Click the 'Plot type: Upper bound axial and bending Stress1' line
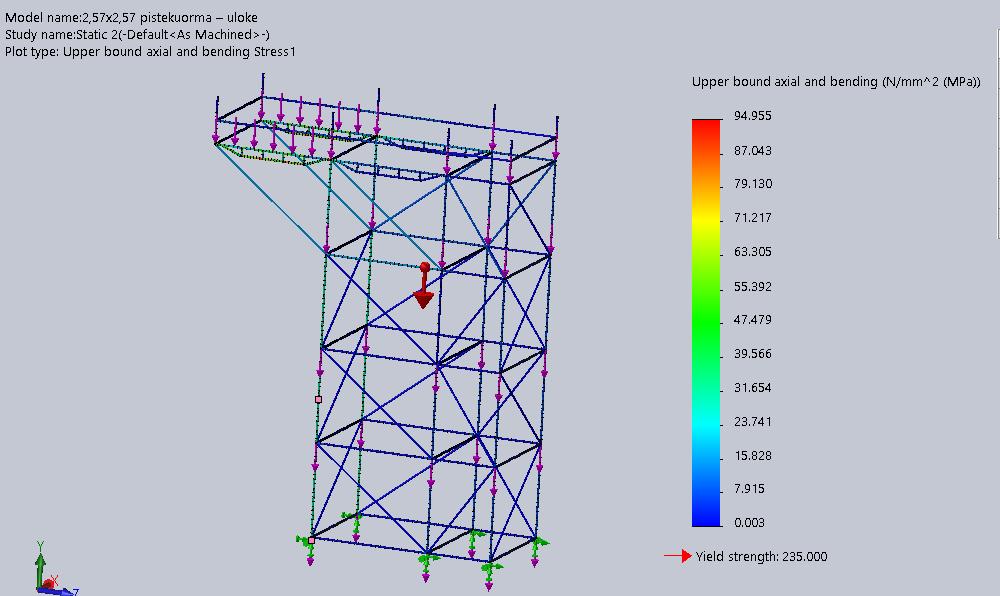This screenshot has height=596, width=1000. pos(151,52)
